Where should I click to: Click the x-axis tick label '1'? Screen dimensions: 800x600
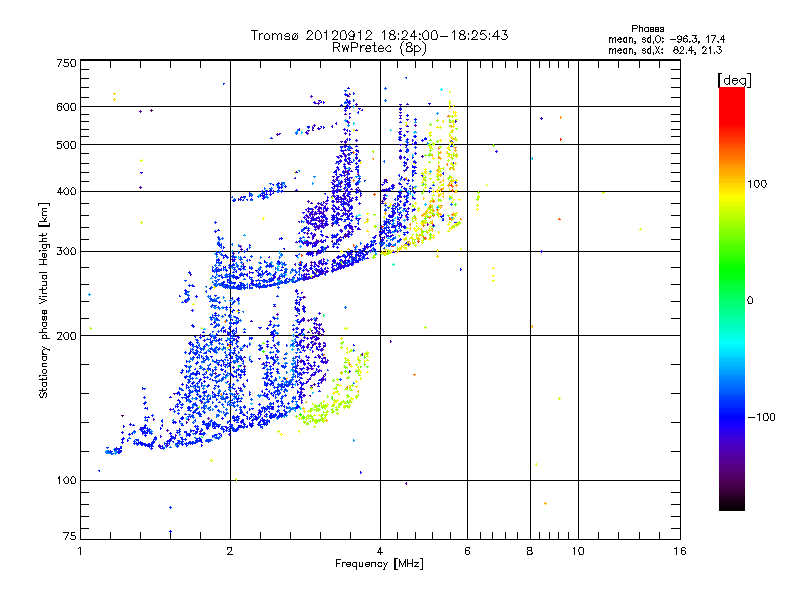[x=80, y=551]
